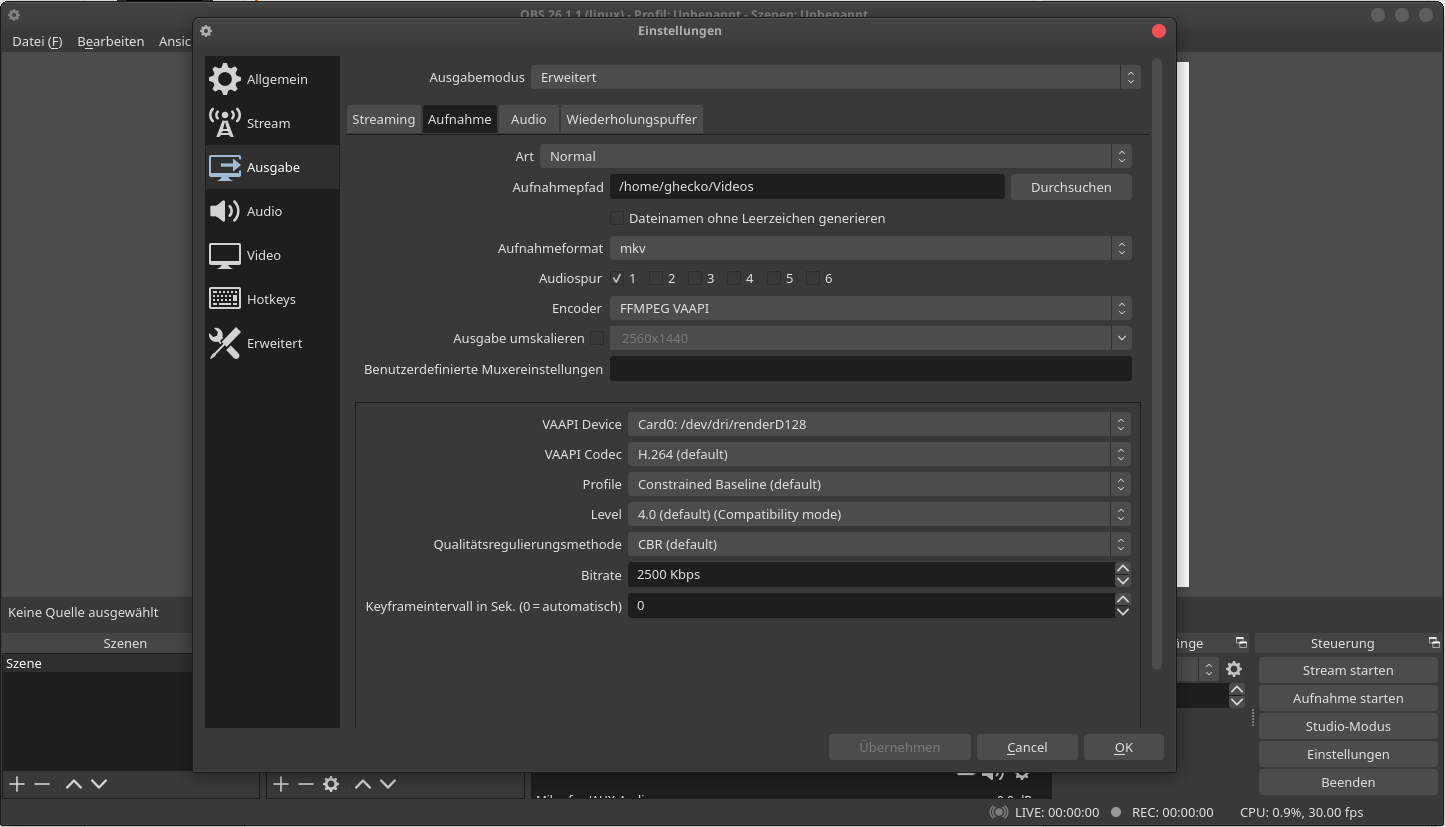1445x827 pixels.
Task: Open the Profile dropdown showing Constrained Baseline
Action: 879,484
